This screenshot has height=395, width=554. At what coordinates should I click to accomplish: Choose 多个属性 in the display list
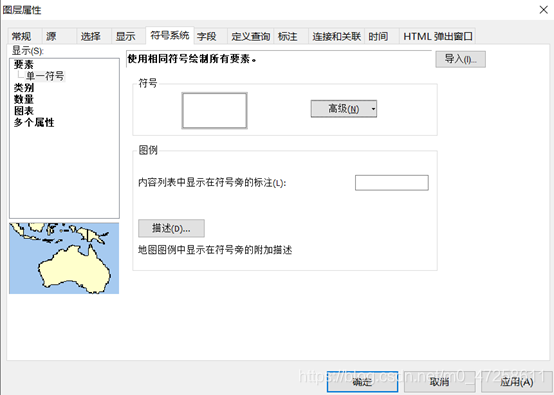34,123
